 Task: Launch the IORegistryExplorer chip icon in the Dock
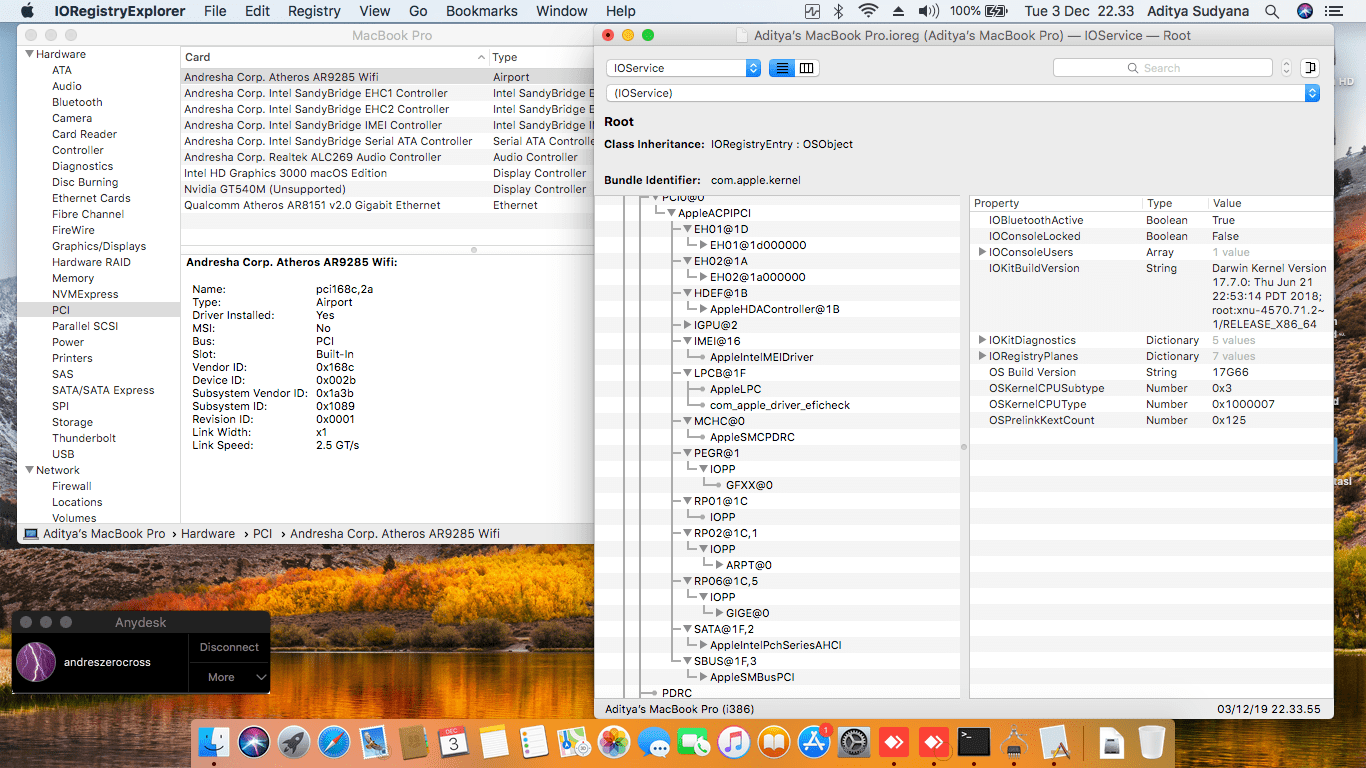[1013, 742]
